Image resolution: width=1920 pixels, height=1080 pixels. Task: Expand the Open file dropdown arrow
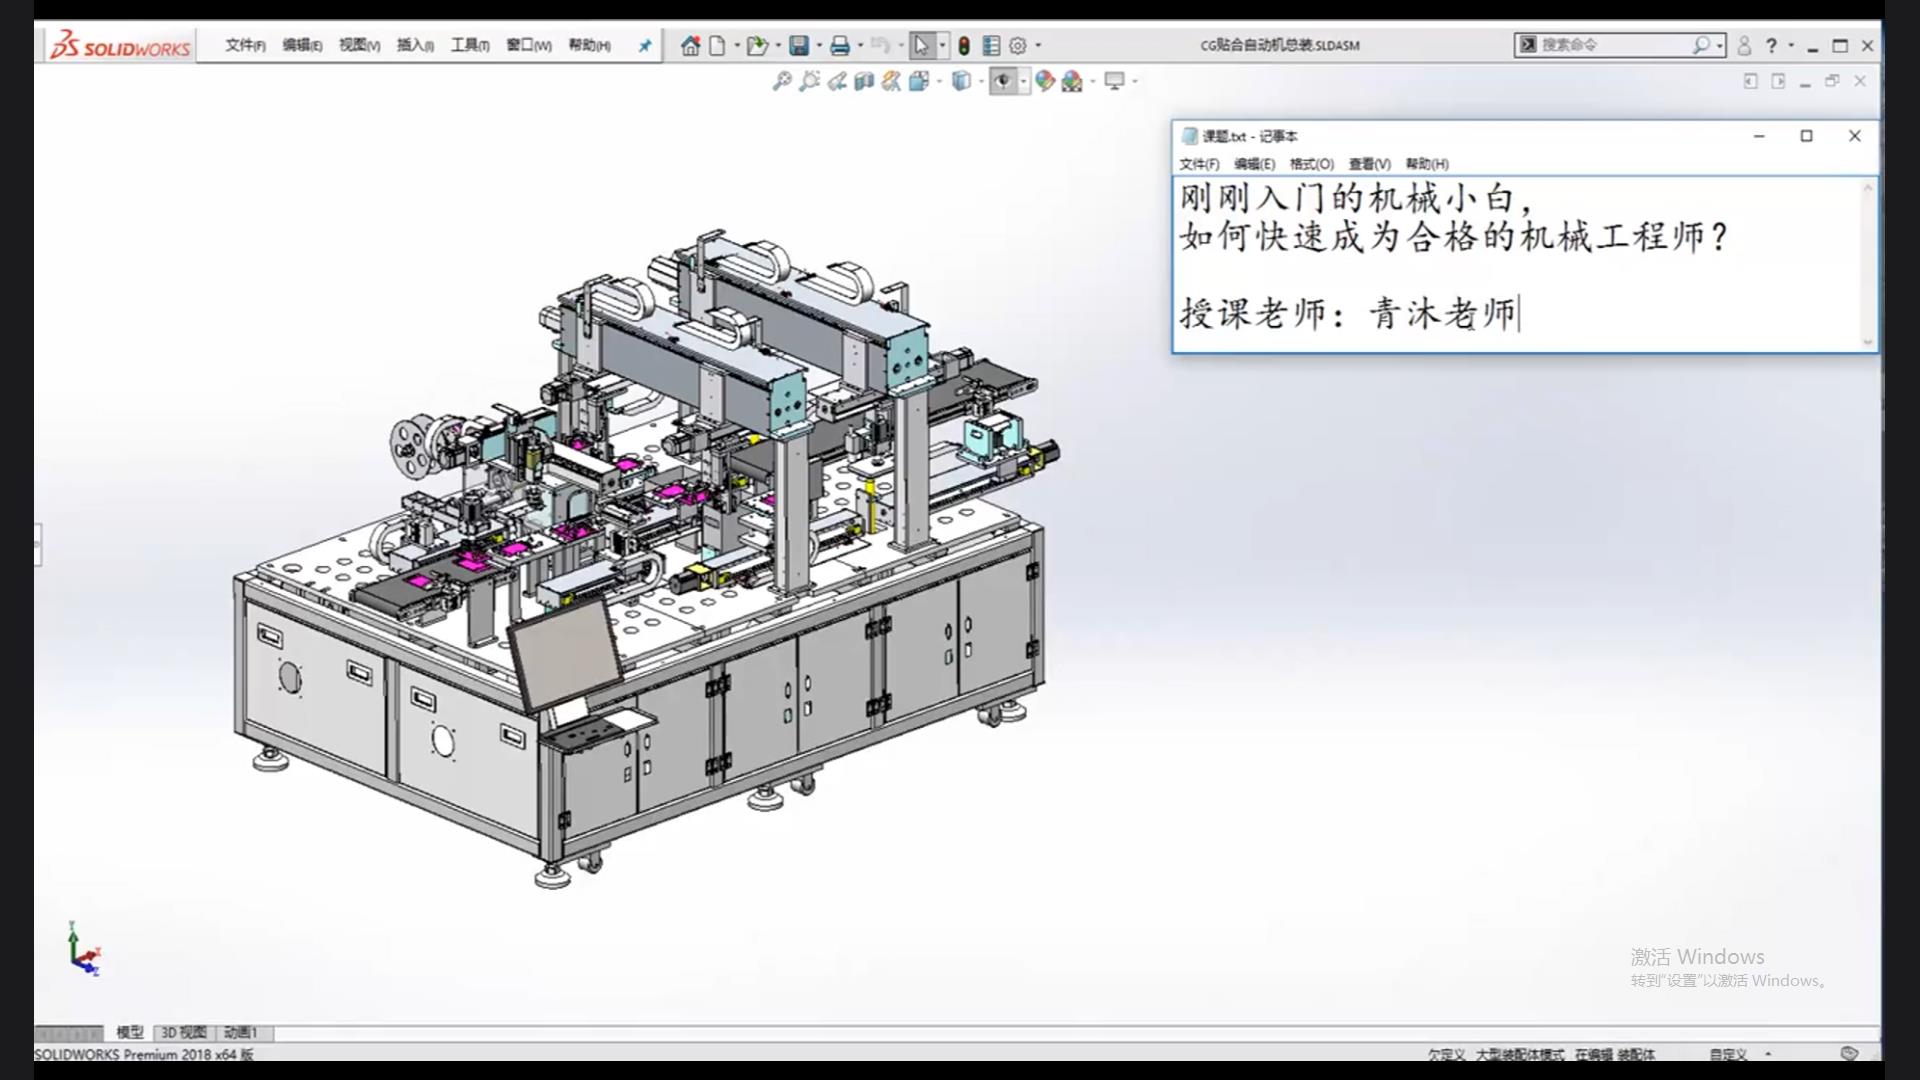coord(778,46)
